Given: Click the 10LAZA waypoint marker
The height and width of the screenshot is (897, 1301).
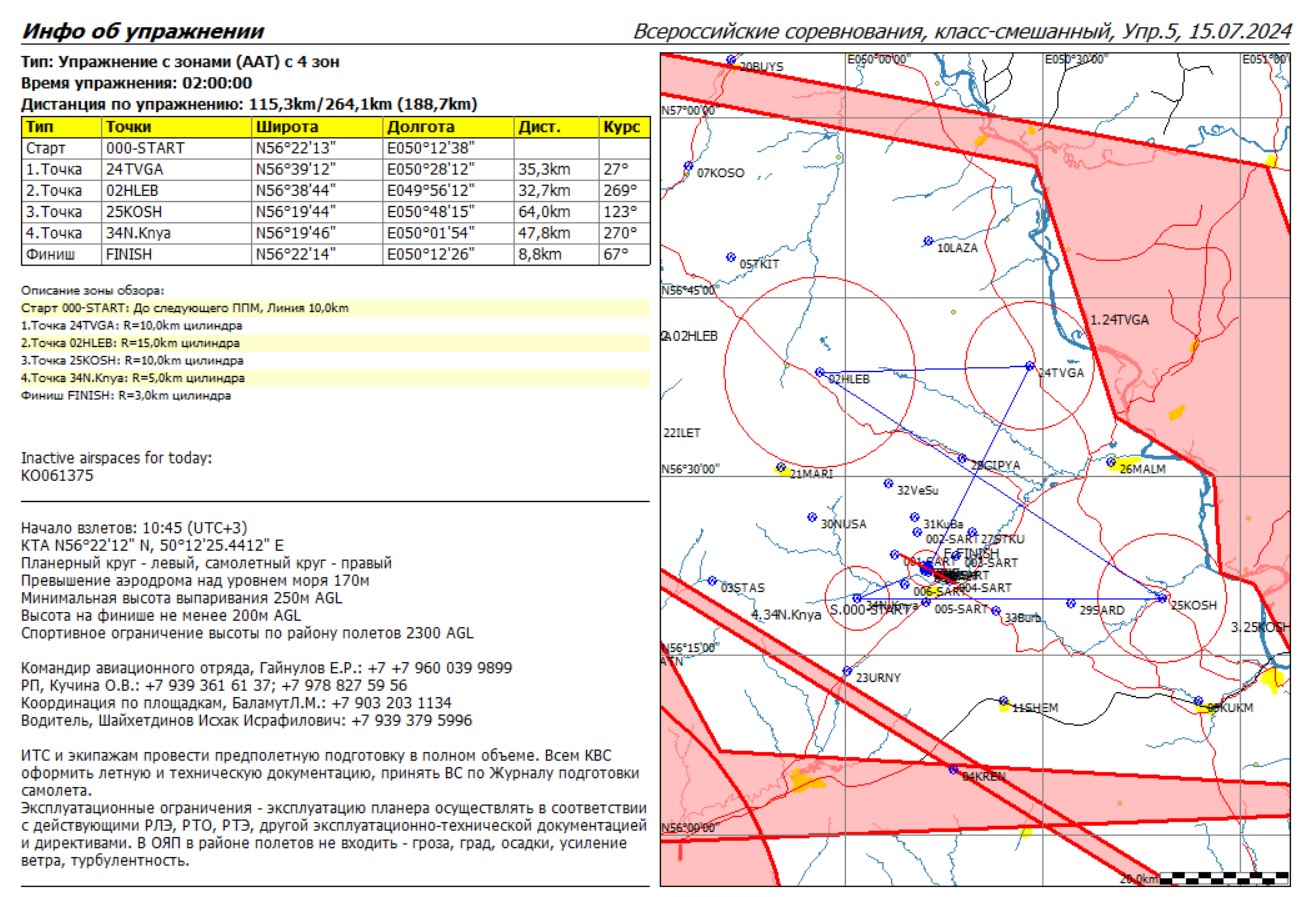Looking at the screenshot, I should (x=928, y=241).
